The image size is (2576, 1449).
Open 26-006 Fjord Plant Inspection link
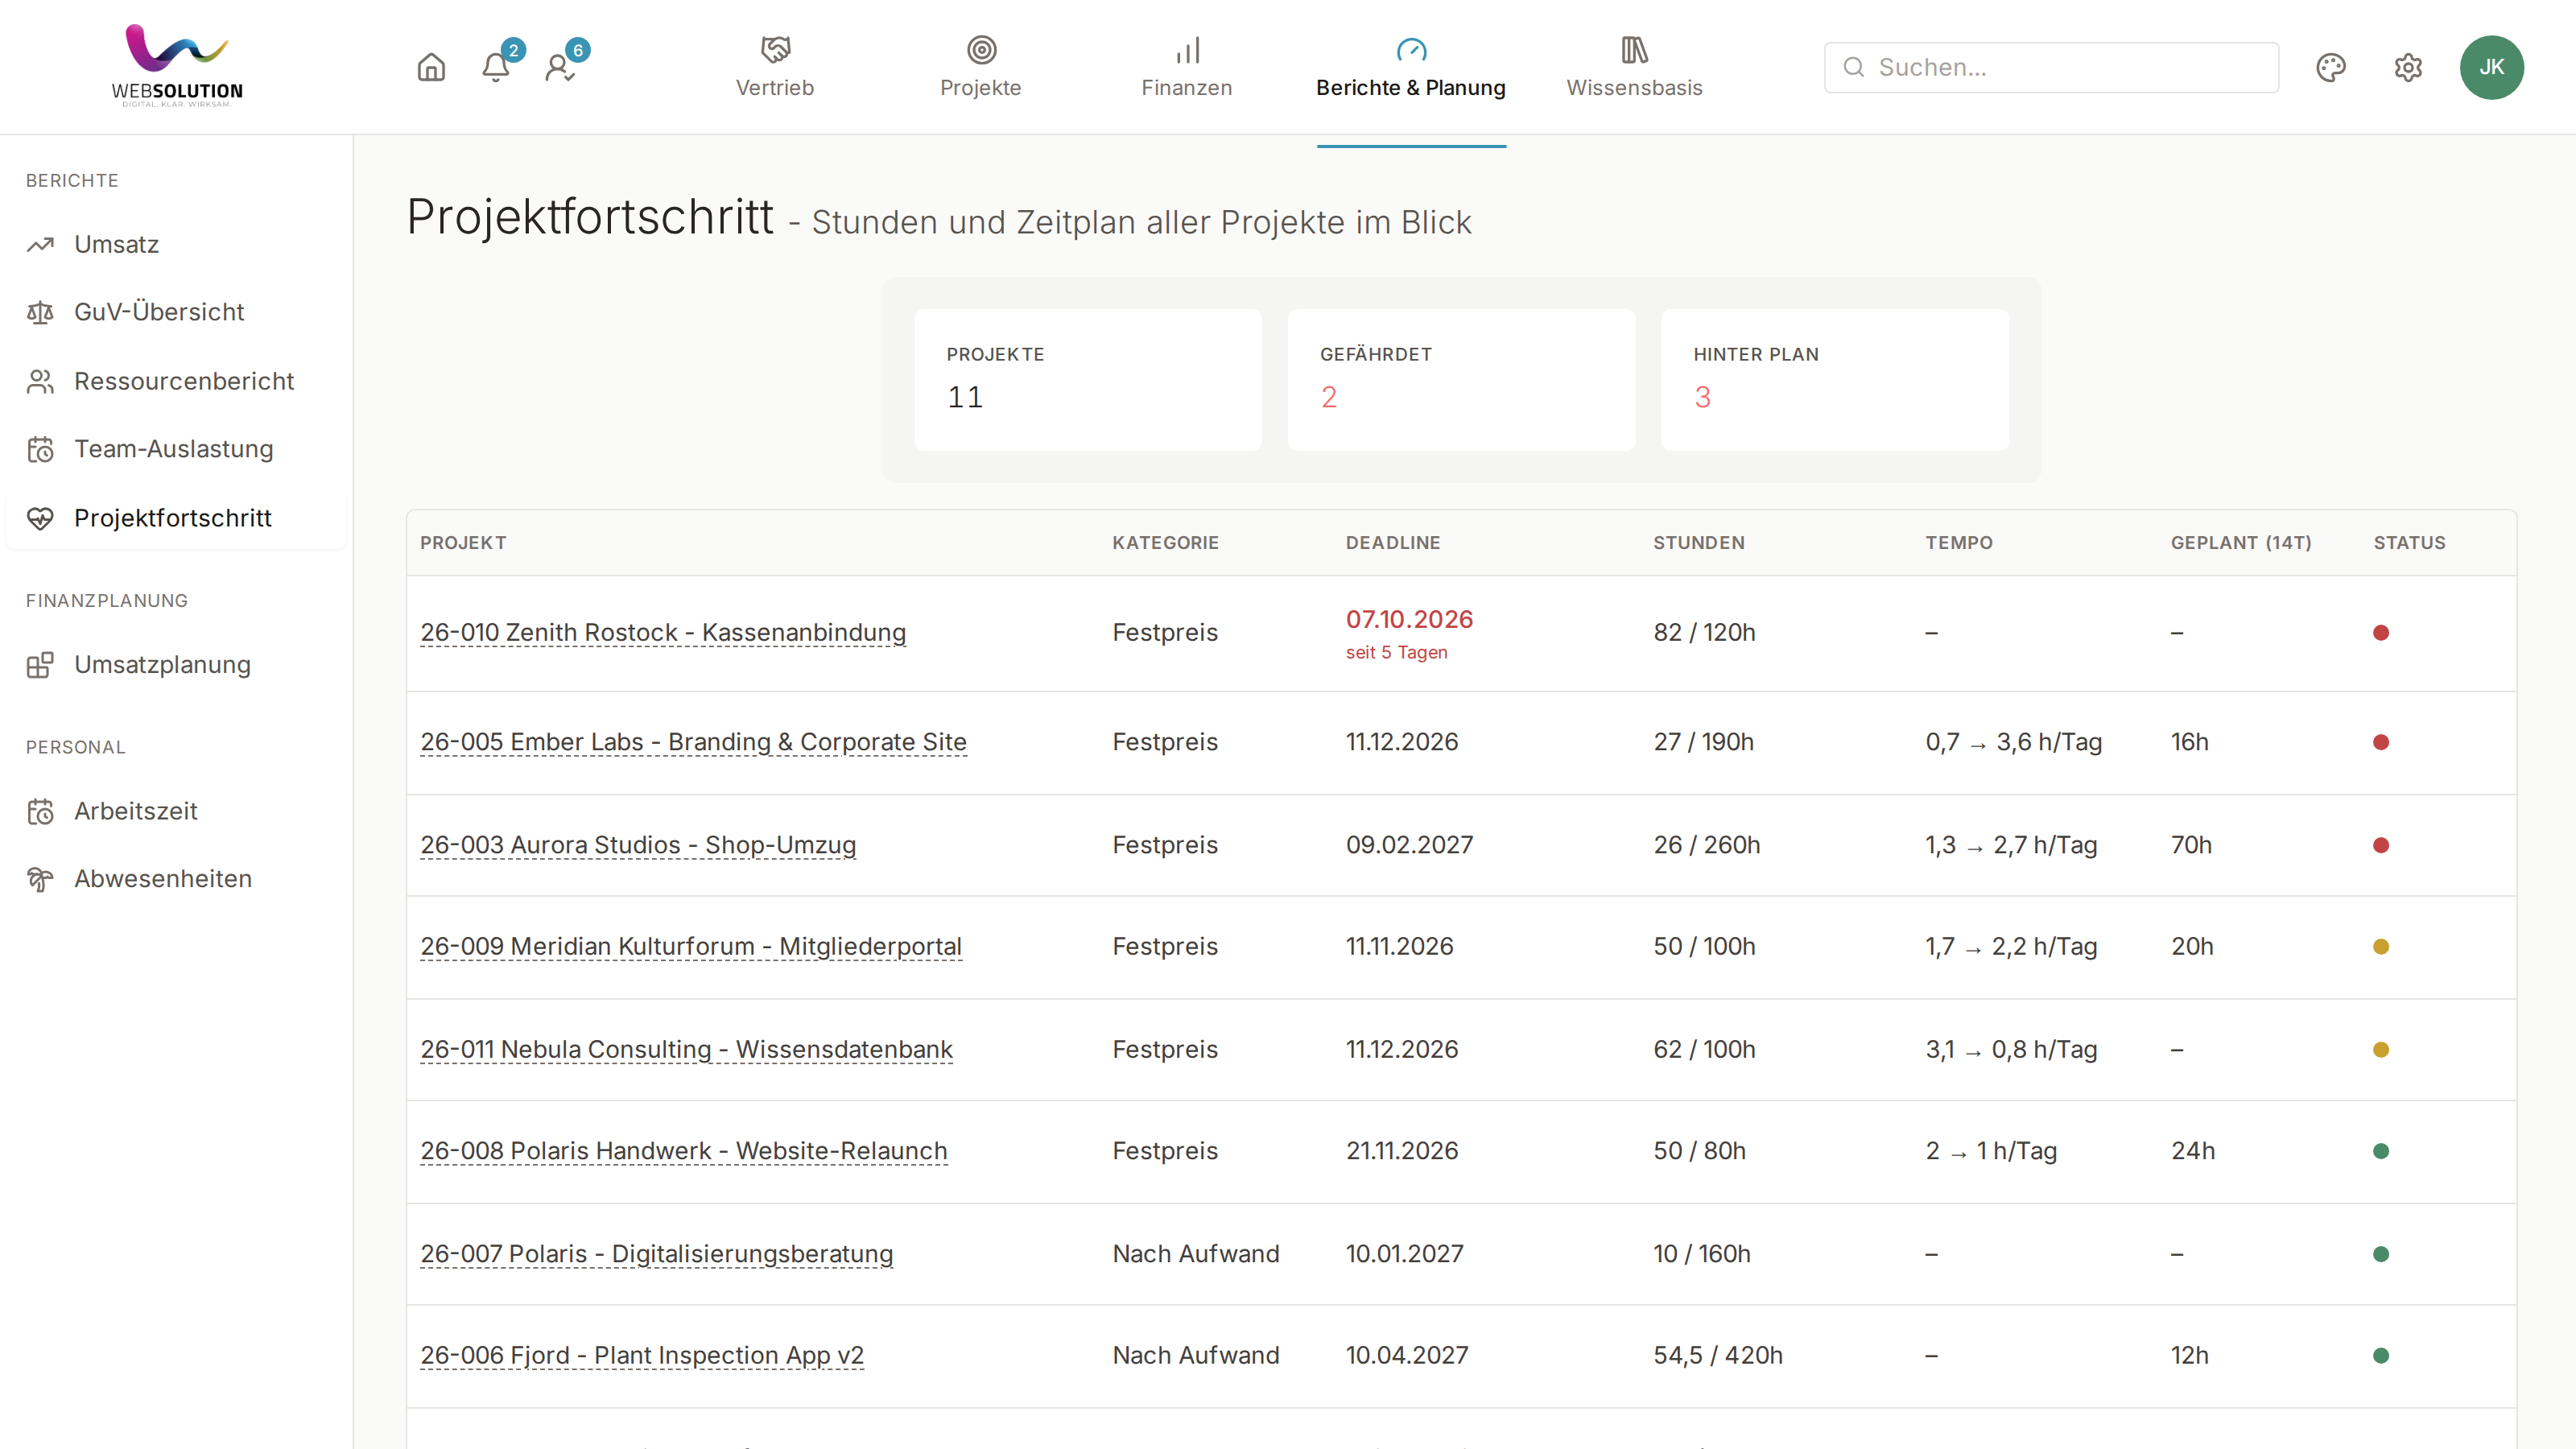click(642, 1355)
